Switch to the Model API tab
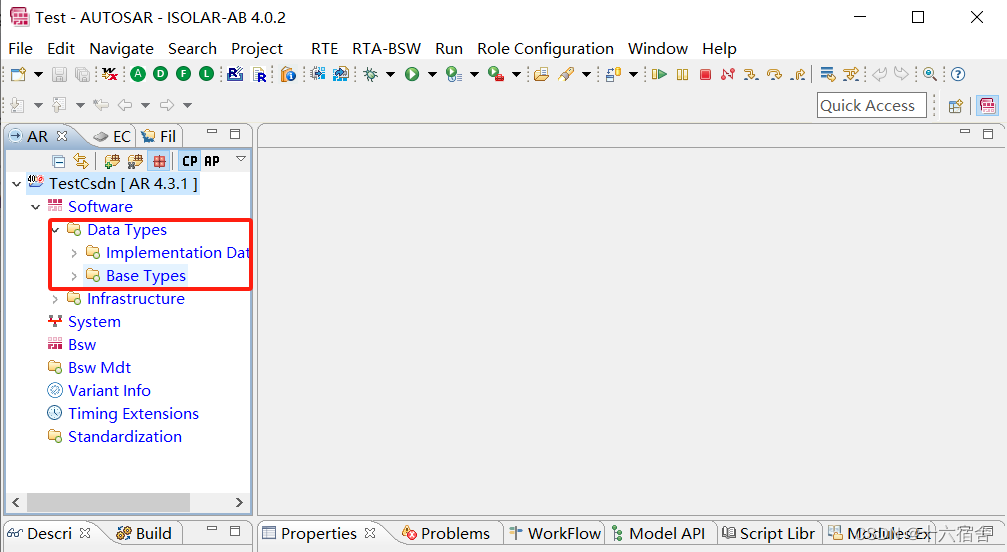 (658, 533)
